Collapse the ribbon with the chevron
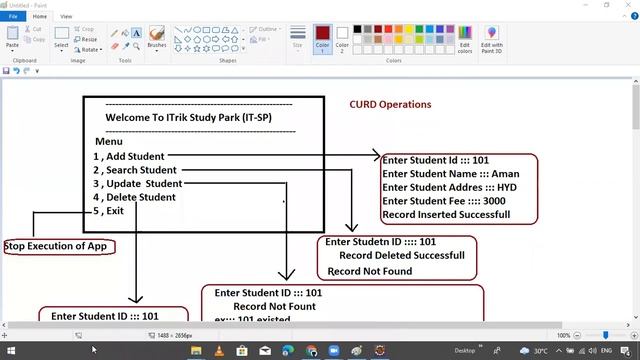 (624, 16)
